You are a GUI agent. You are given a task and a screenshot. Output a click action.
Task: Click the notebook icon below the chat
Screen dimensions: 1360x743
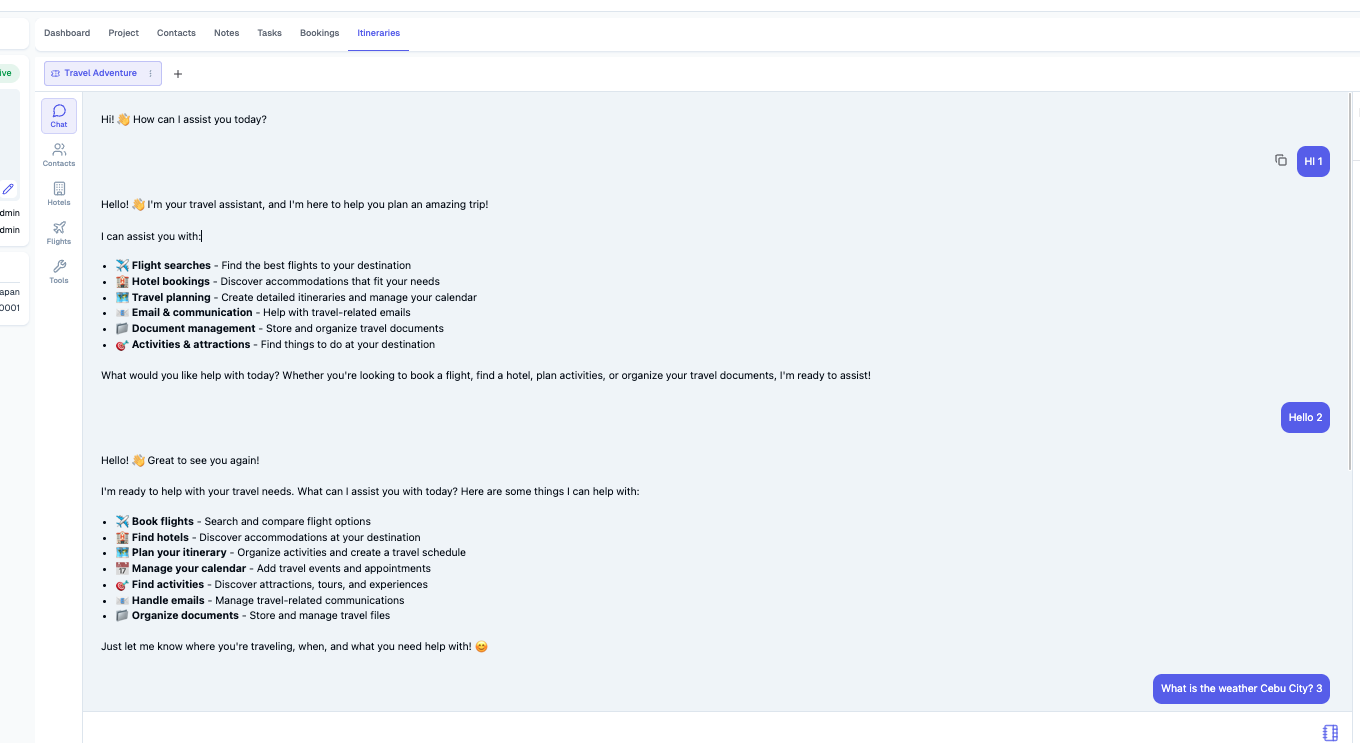click(1330, 732)
